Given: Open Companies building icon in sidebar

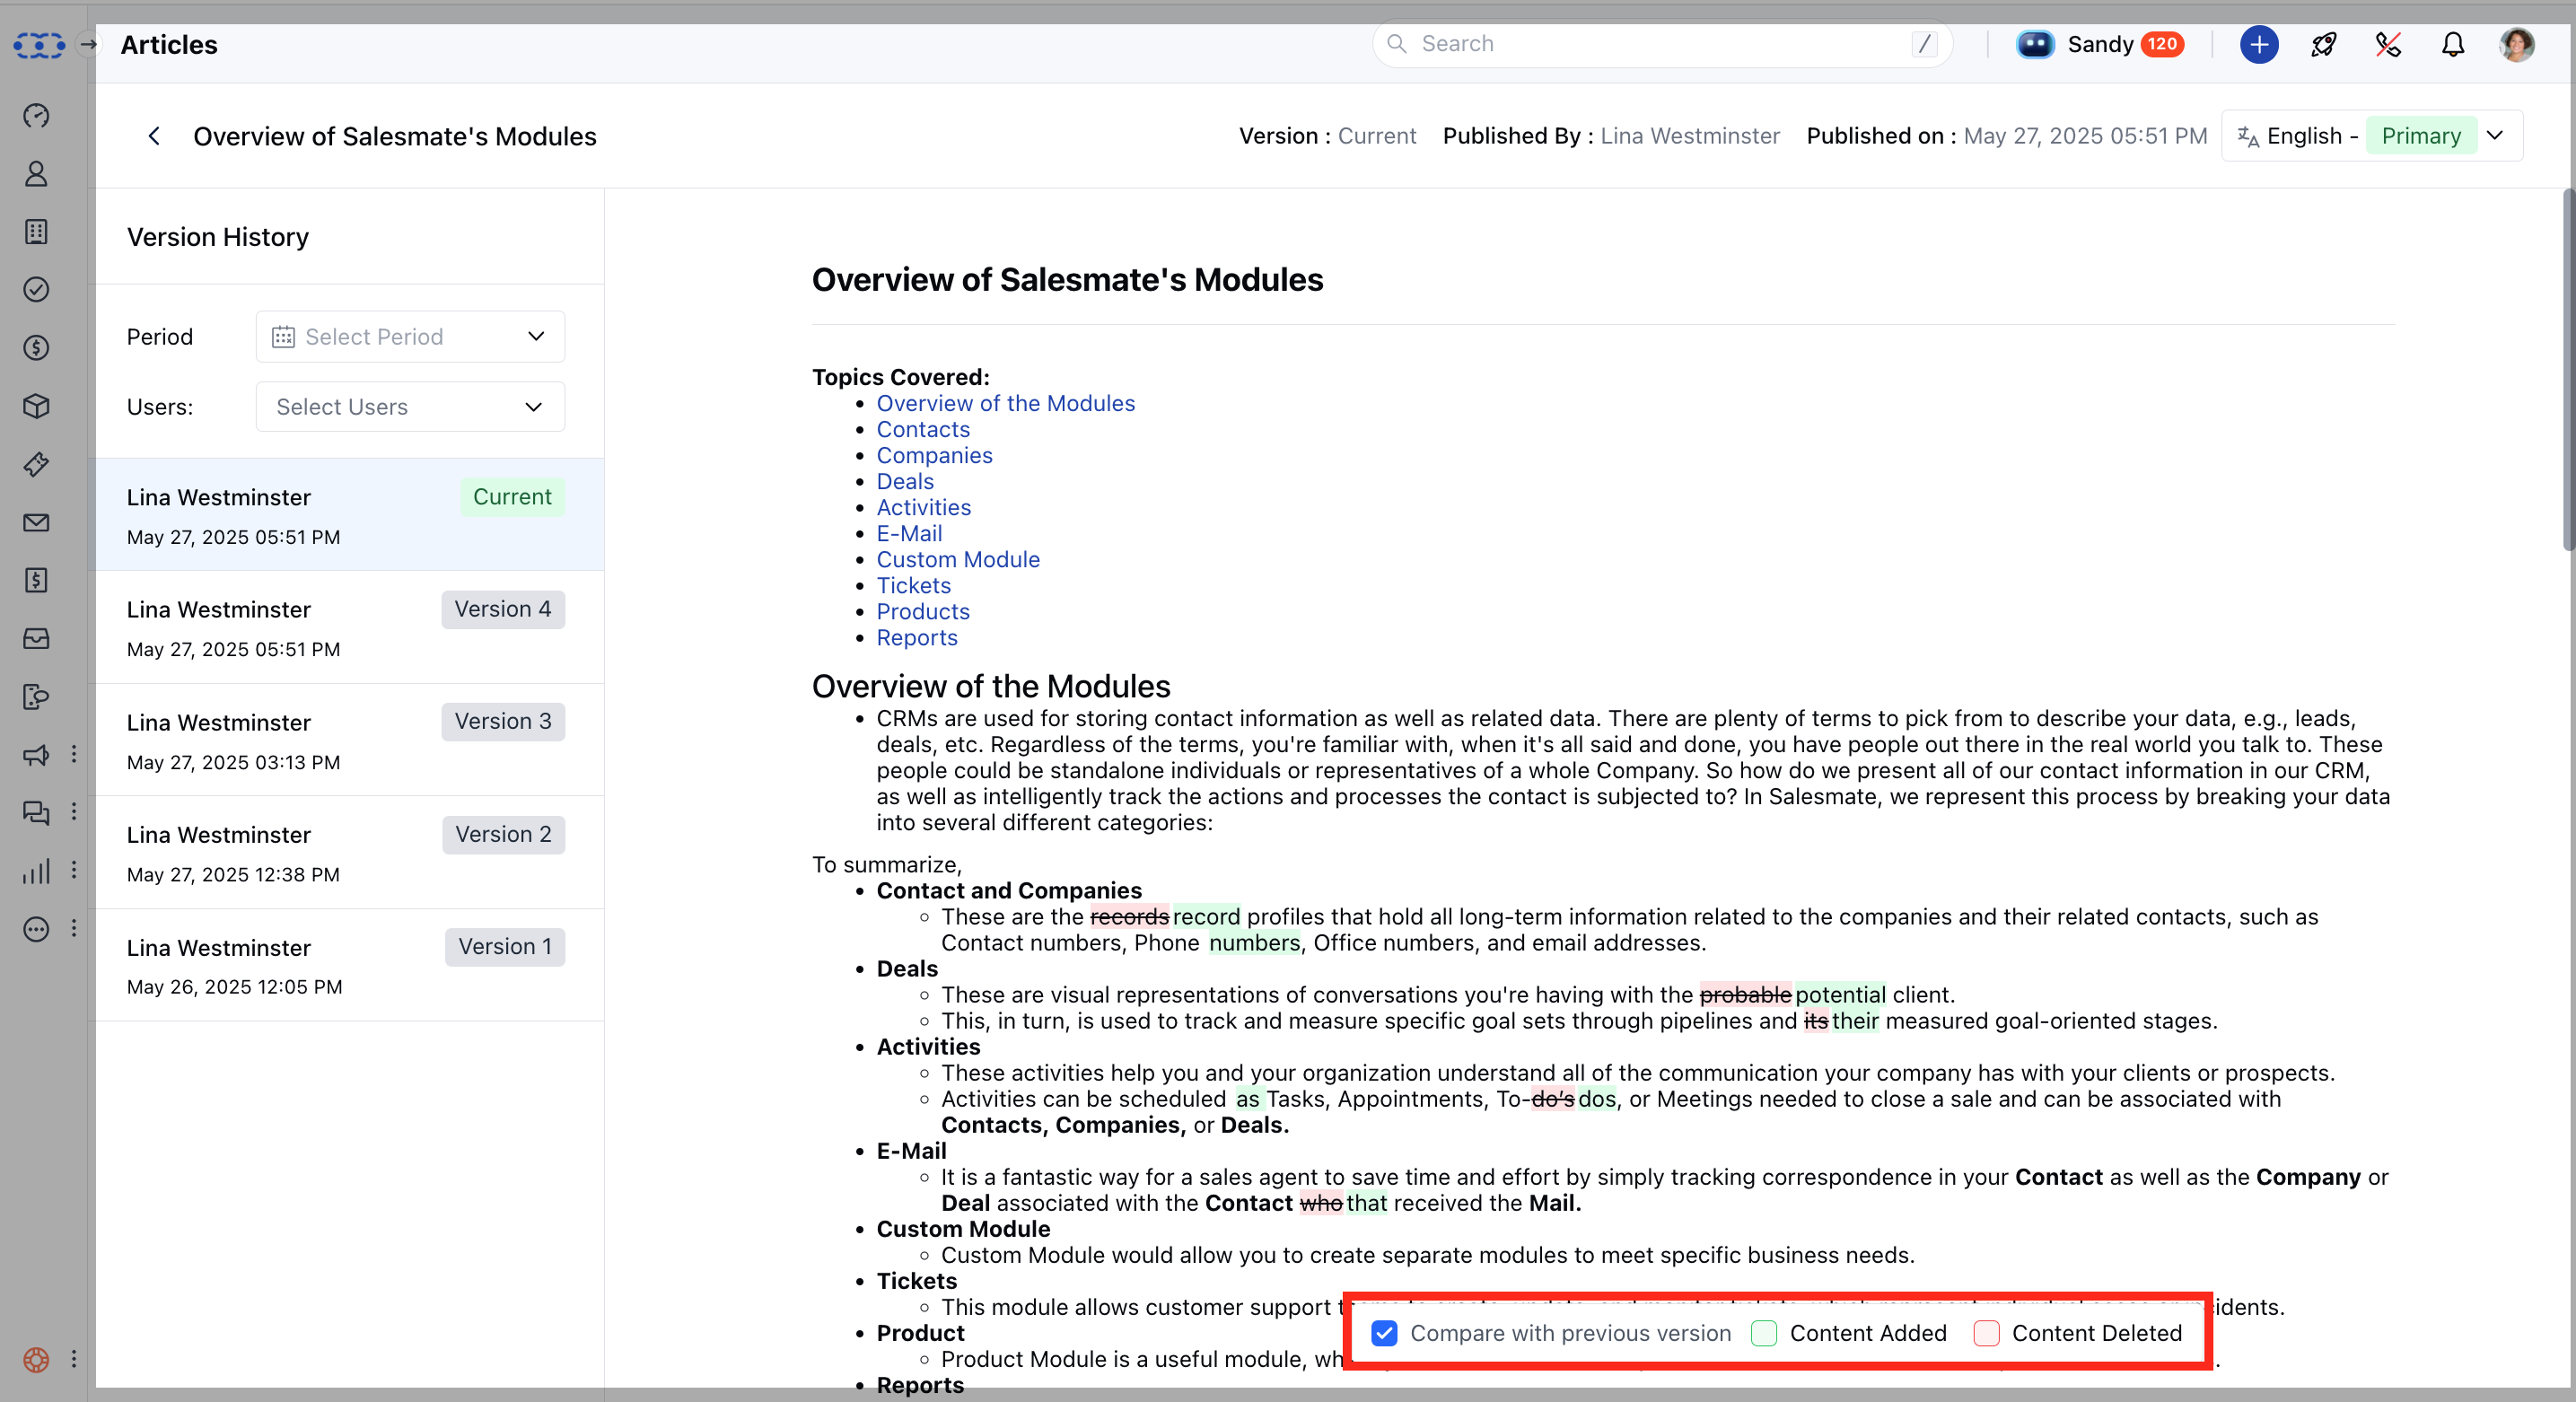Looking at the screenshot, I should pyautogui.click(x=36, y=232).
